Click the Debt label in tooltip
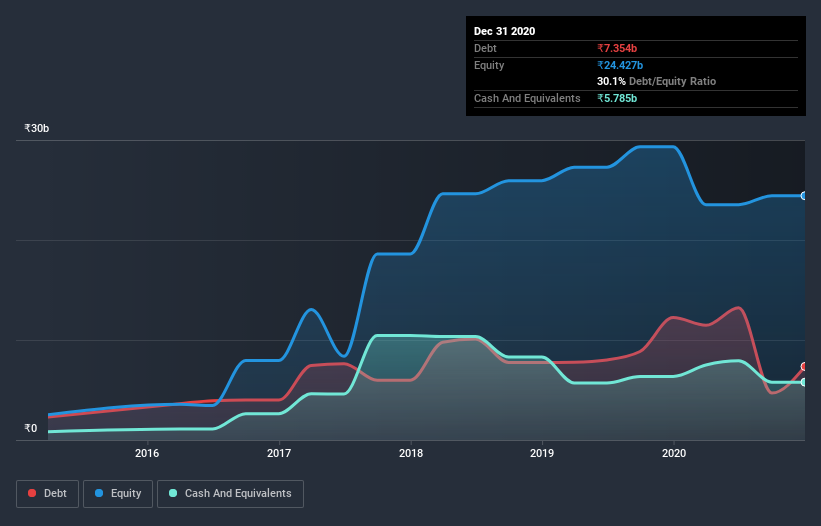Image resolution: width=821 pixels, height=526 pixels. click(x=485, y=48)
